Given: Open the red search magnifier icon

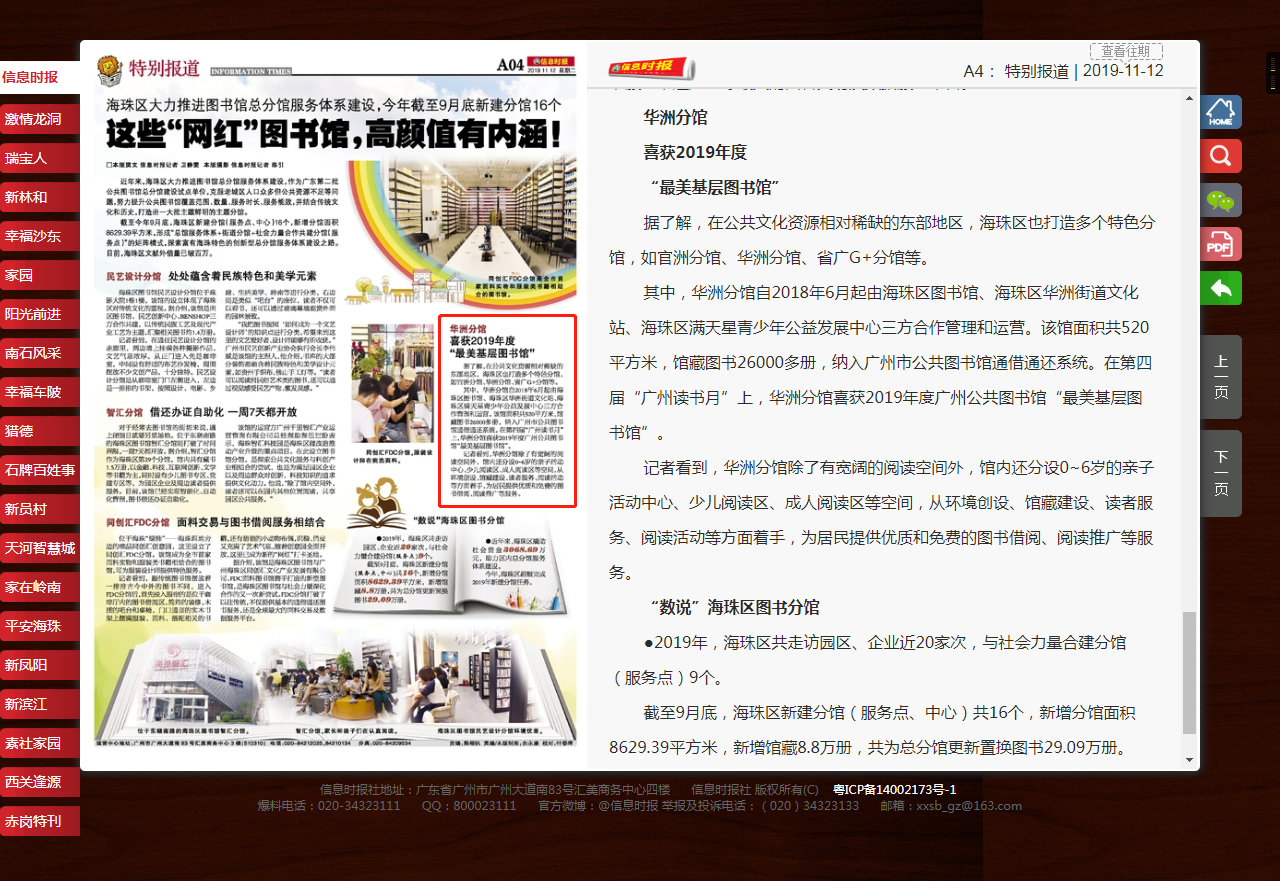Looking at the screenshot, I should pyautogui.click(x=1221, y=156).
